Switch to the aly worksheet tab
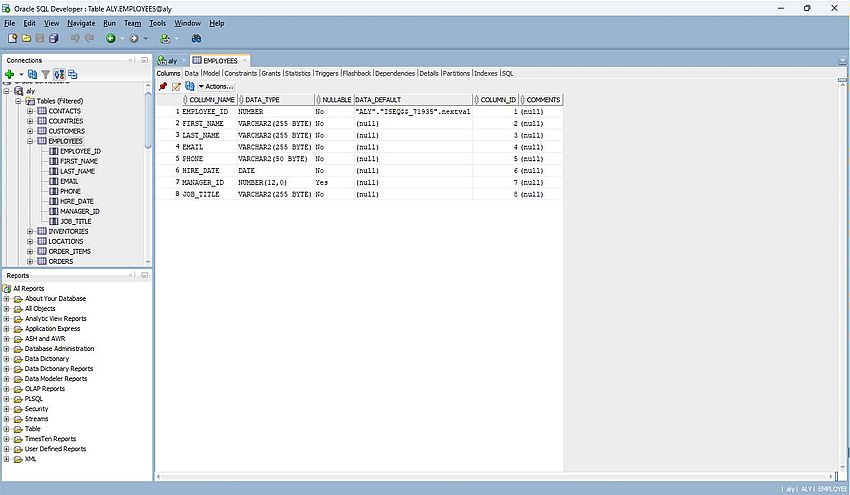 coord(171,61)
